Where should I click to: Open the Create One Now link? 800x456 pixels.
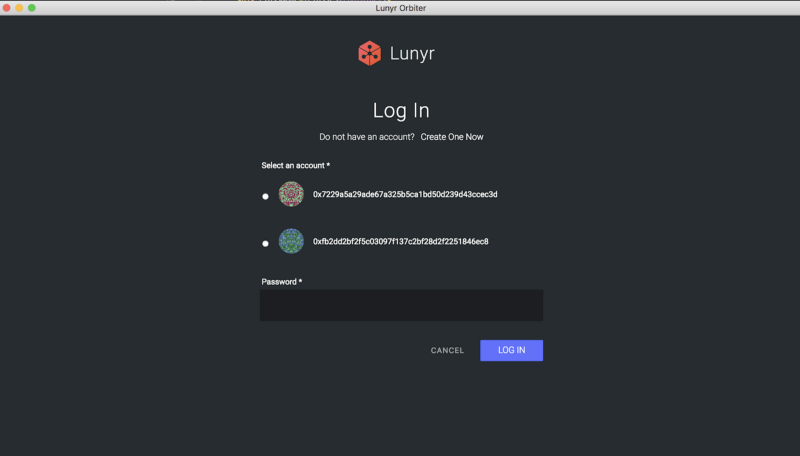(452, 137)
